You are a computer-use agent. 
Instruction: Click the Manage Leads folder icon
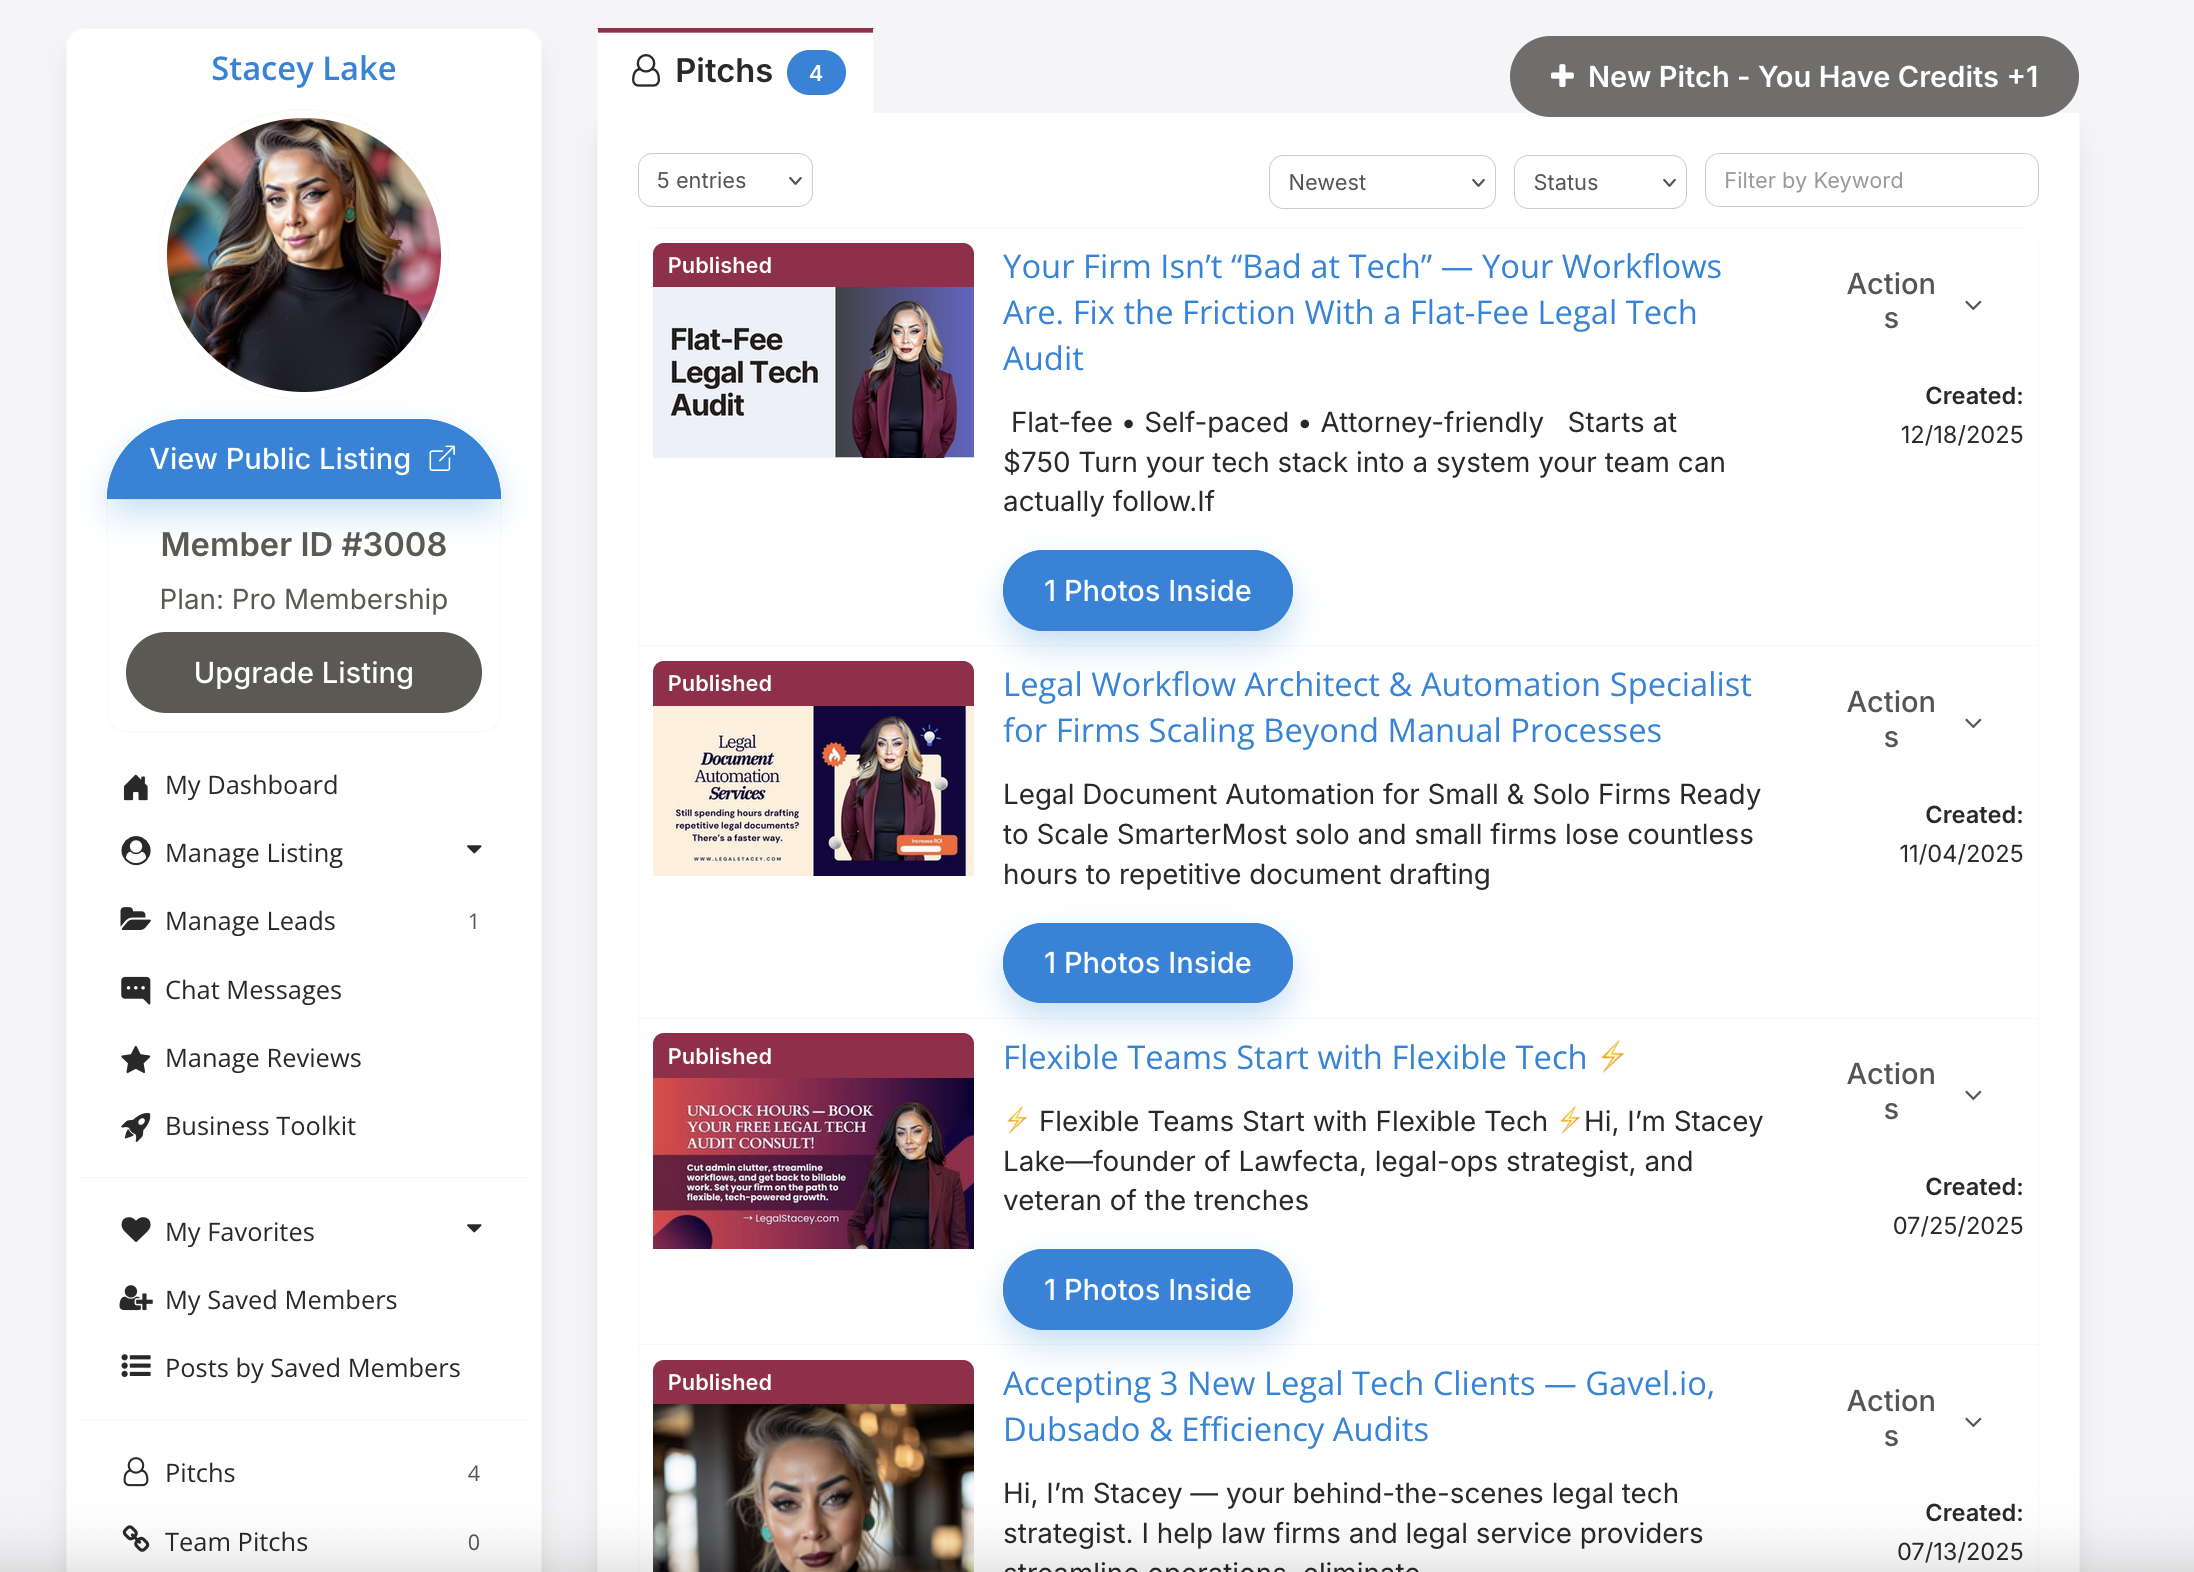click(x=135, y=920)
